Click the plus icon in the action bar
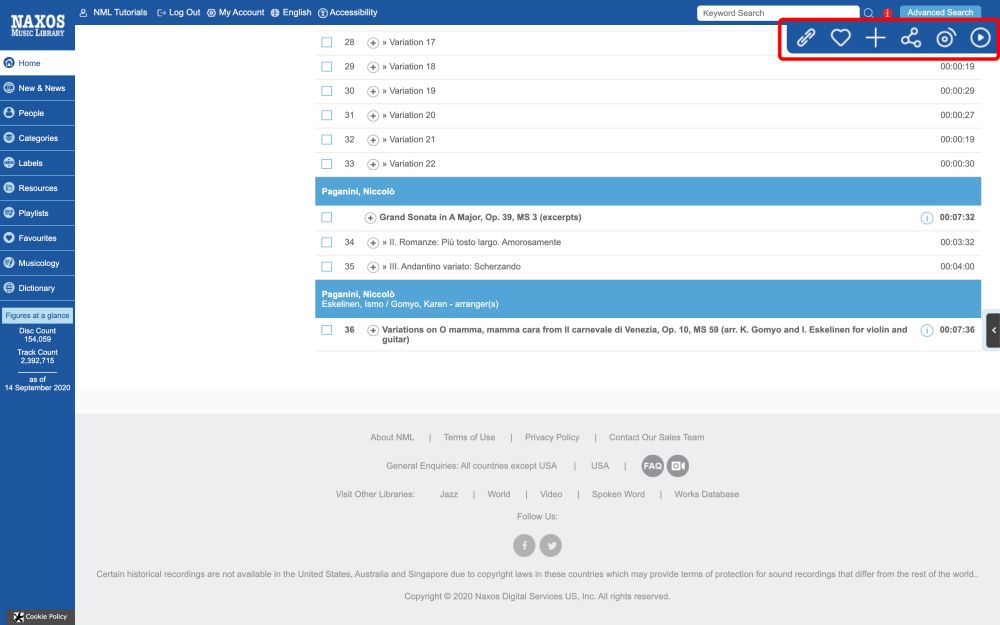This screenshot has height=625, width=1000. pos(876,38)
